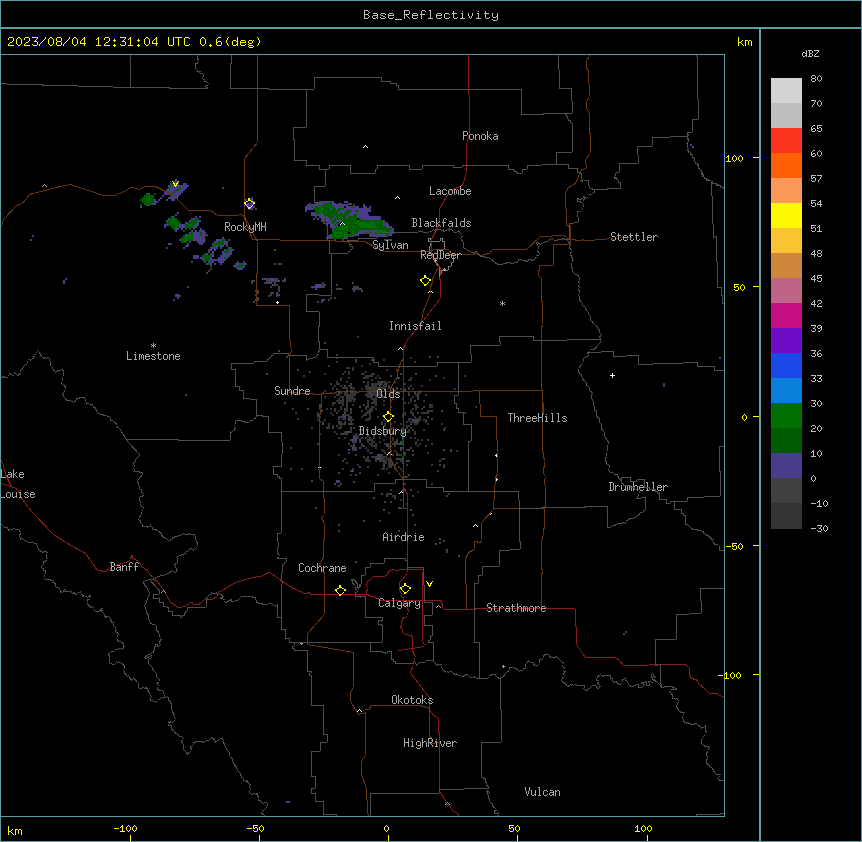862x842 pixels.
Task: Click the Lacombe label
Action: click(450, 191)
